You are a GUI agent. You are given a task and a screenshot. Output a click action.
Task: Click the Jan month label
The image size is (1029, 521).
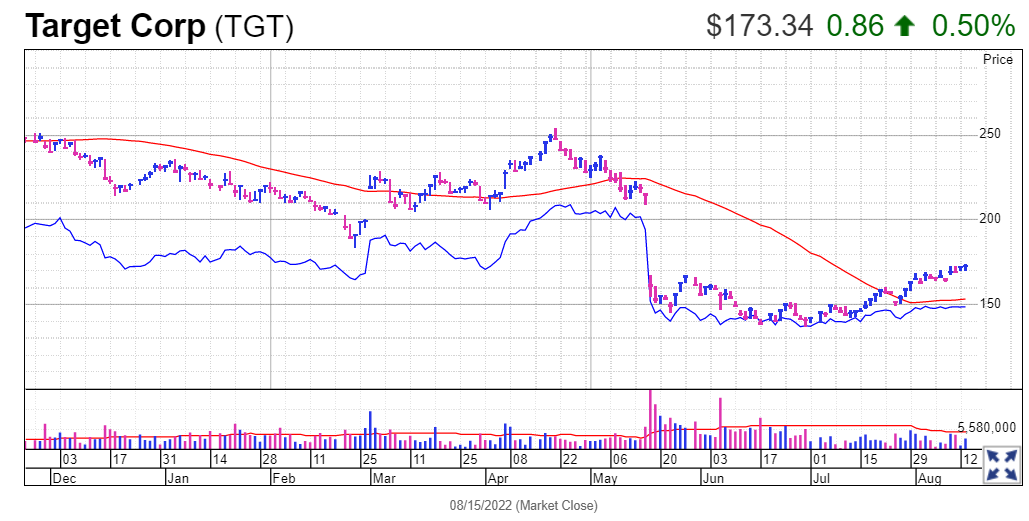(x=178, y=478)
